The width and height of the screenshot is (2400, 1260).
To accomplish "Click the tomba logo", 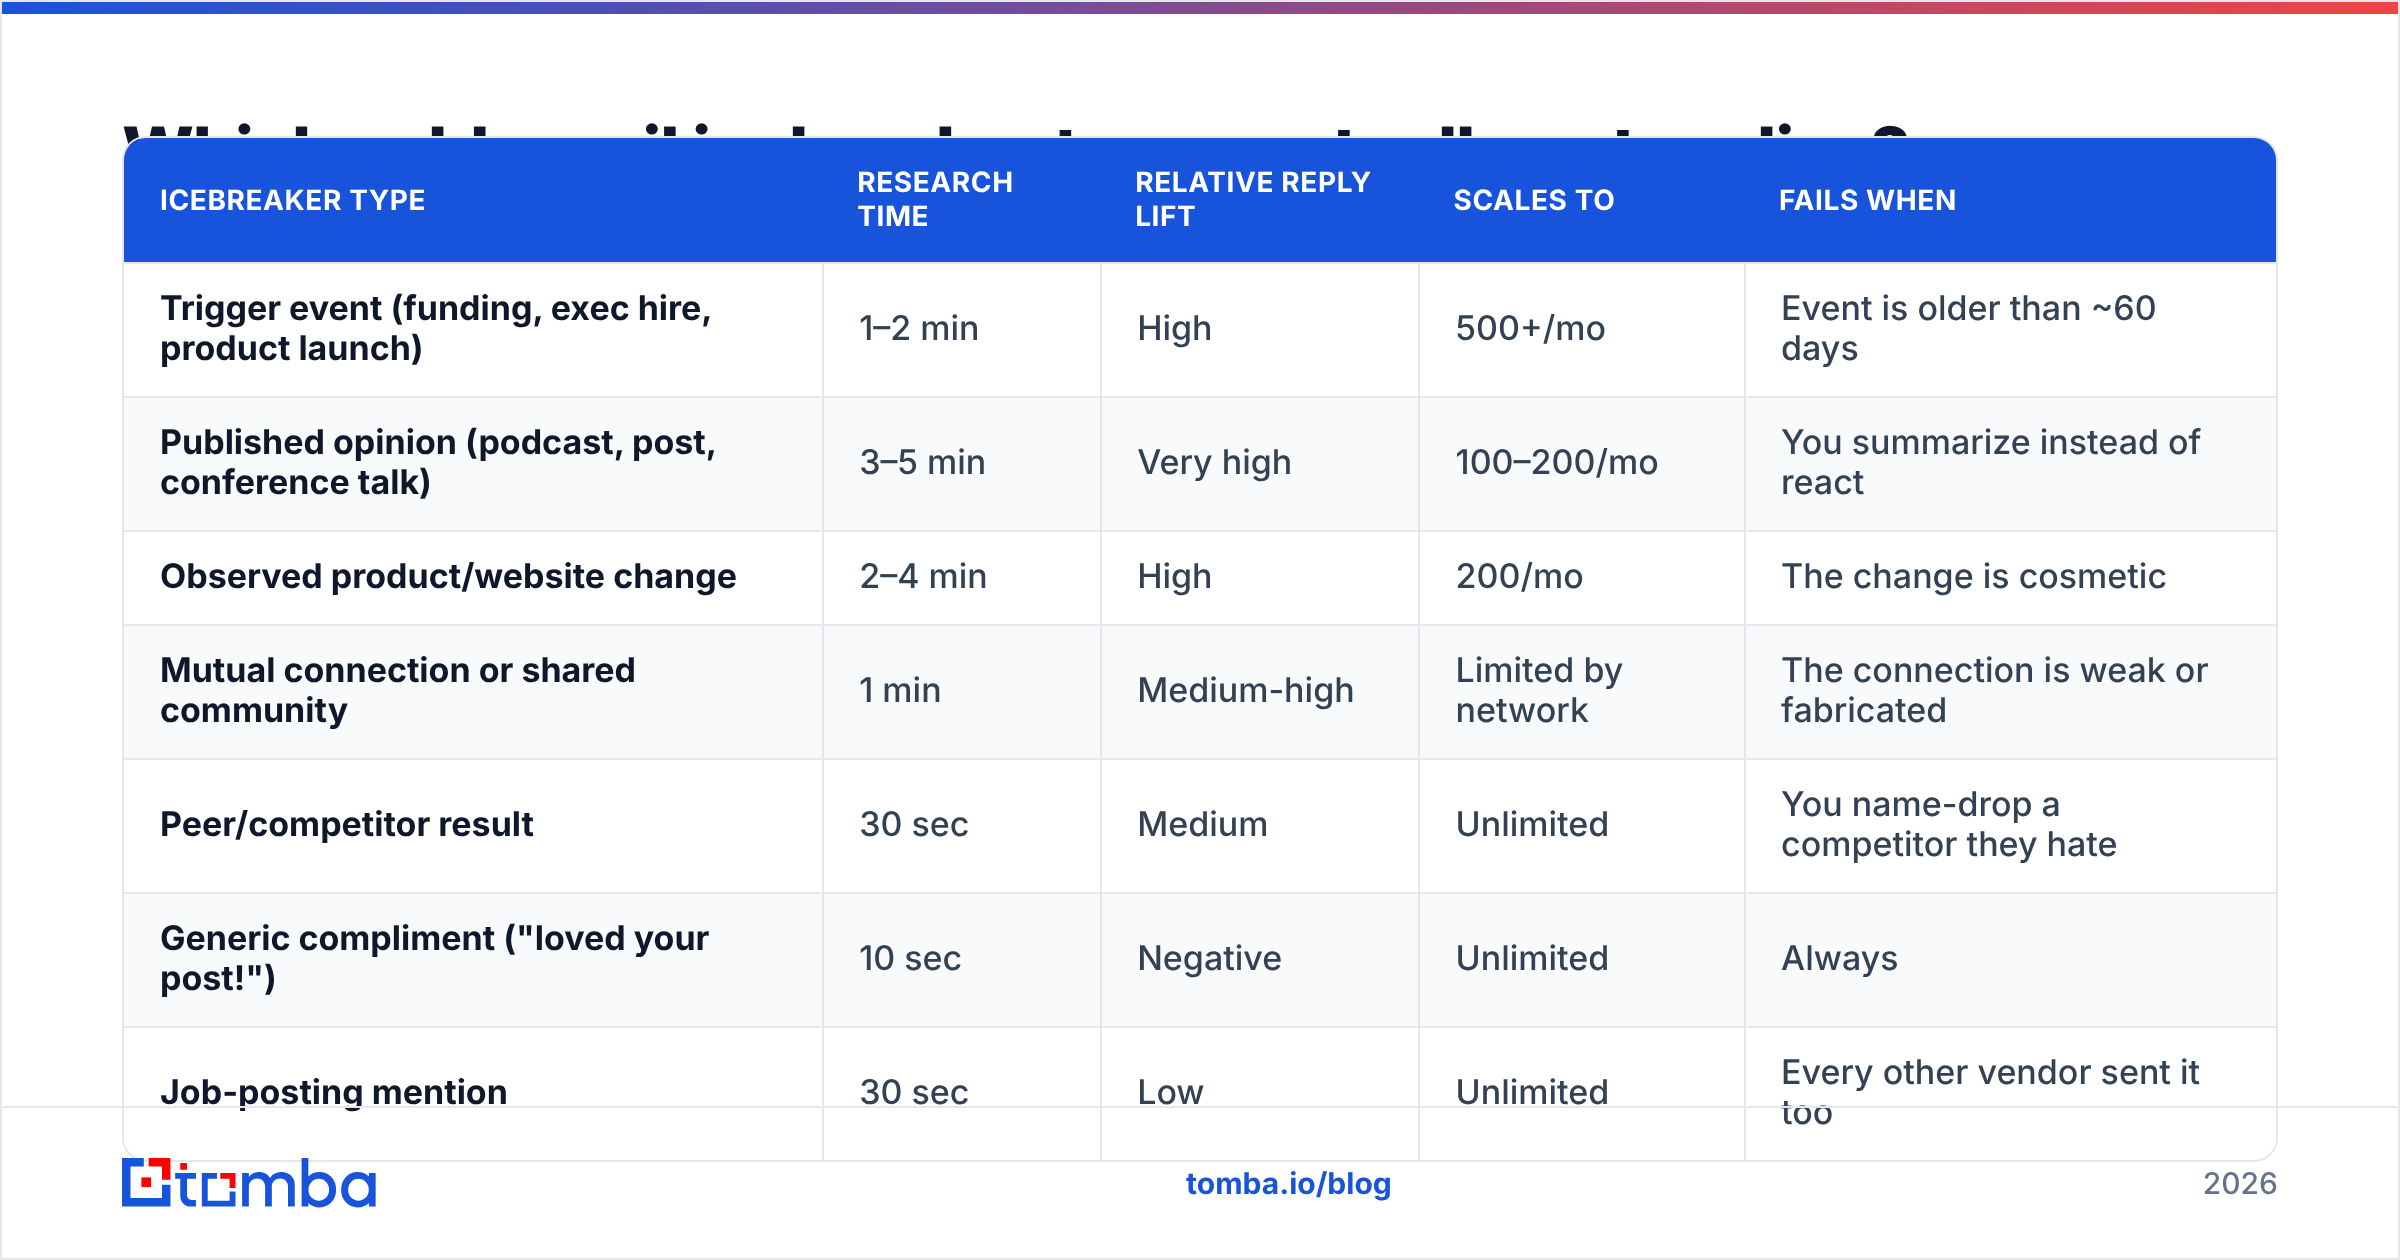I will pos(249,1183).
